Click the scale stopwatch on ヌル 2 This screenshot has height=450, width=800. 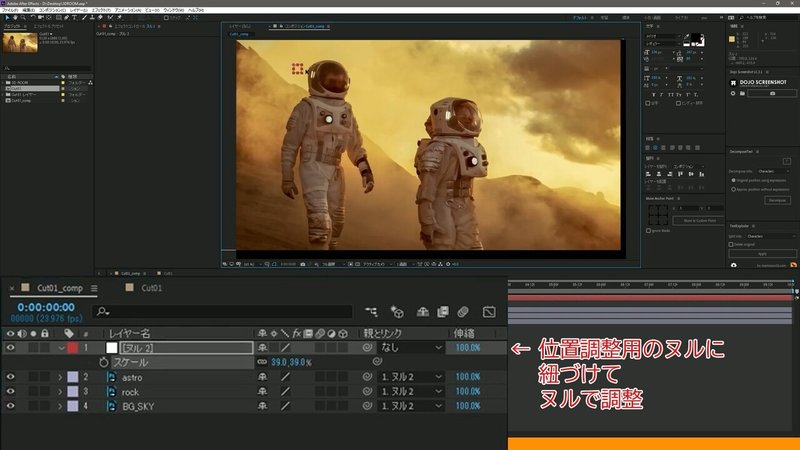pos(104,362)
